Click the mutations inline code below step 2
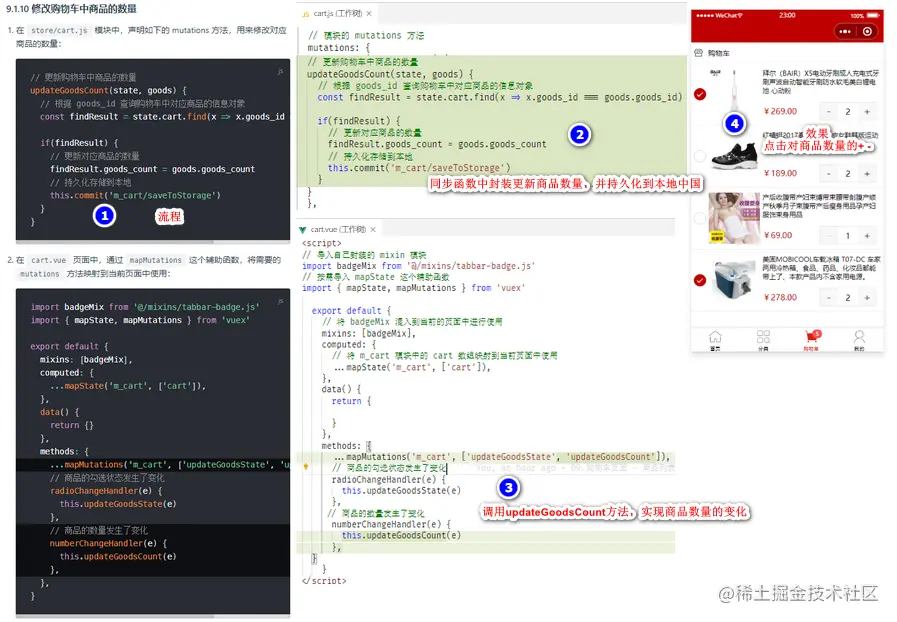The height and width of the screenshot is (622, 897). 39,274
